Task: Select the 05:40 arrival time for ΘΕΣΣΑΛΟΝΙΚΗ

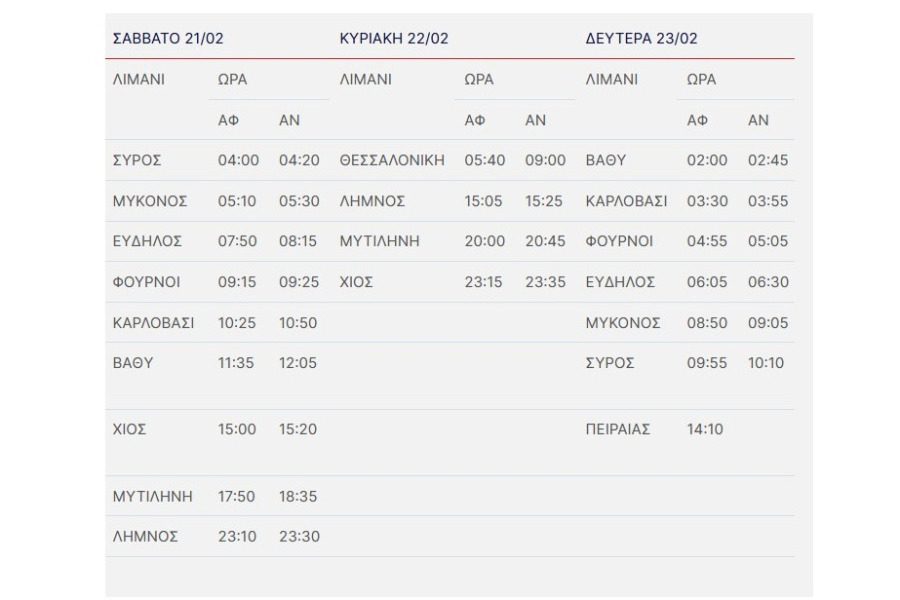Action: pos(484,160)
